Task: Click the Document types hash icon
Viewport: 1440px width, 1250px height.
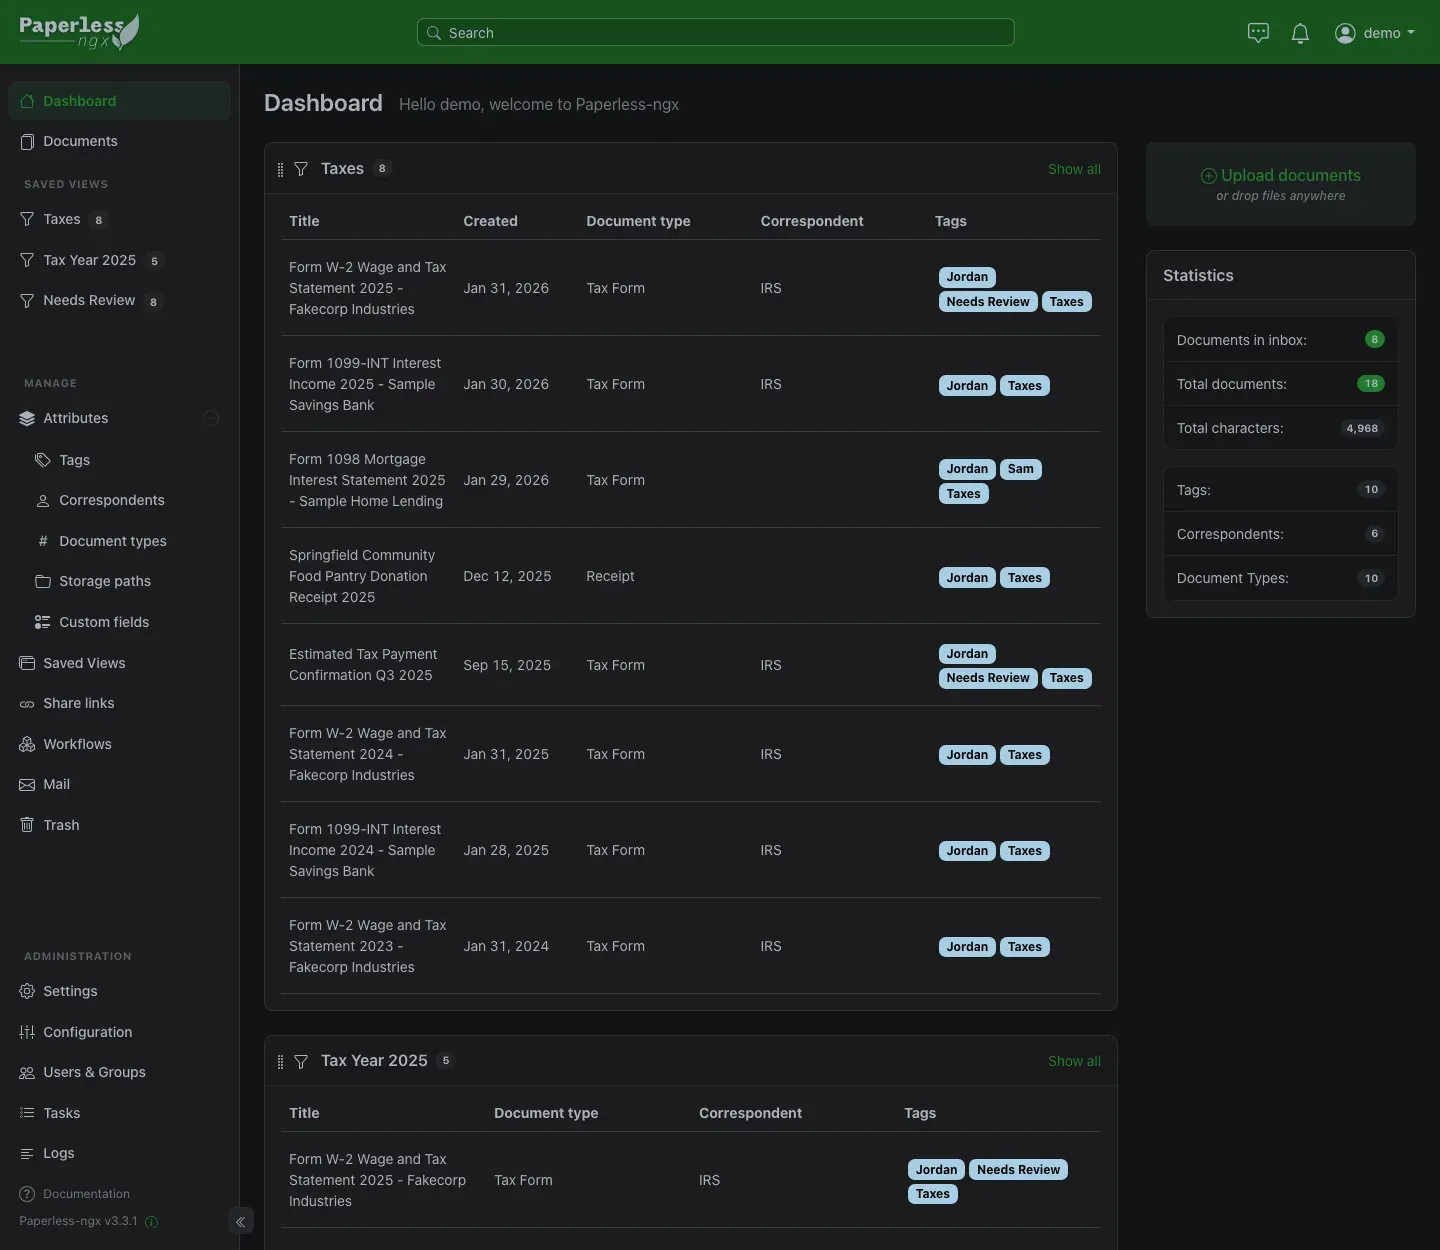Action: (x=43, y=541)
